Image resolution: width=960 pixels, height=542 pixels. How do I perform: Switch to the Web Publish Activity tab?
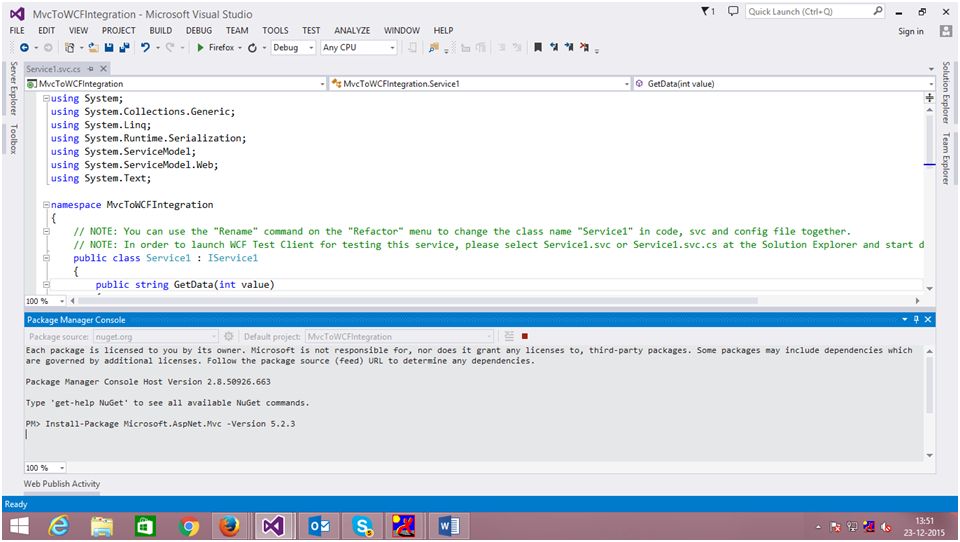62,484
